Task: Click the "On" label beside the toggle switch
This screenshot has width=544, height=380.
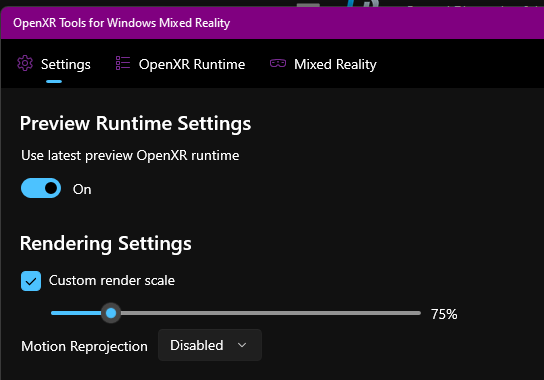Action: (82, 189)
